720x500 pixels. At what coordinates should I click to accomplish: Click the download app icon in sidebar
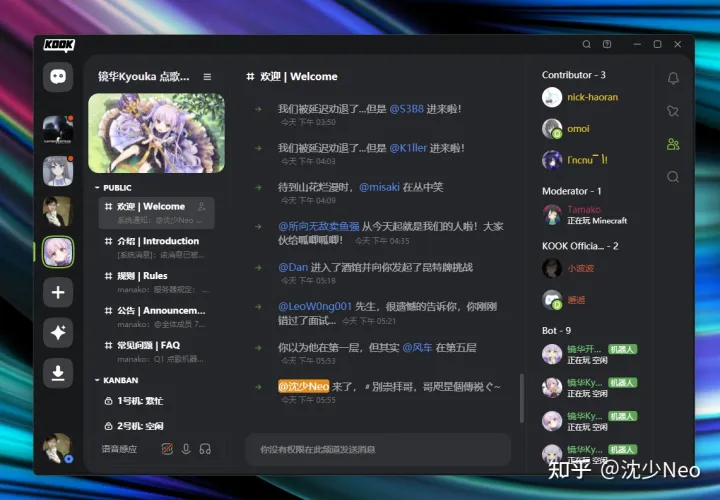click(x=58, y=373)
